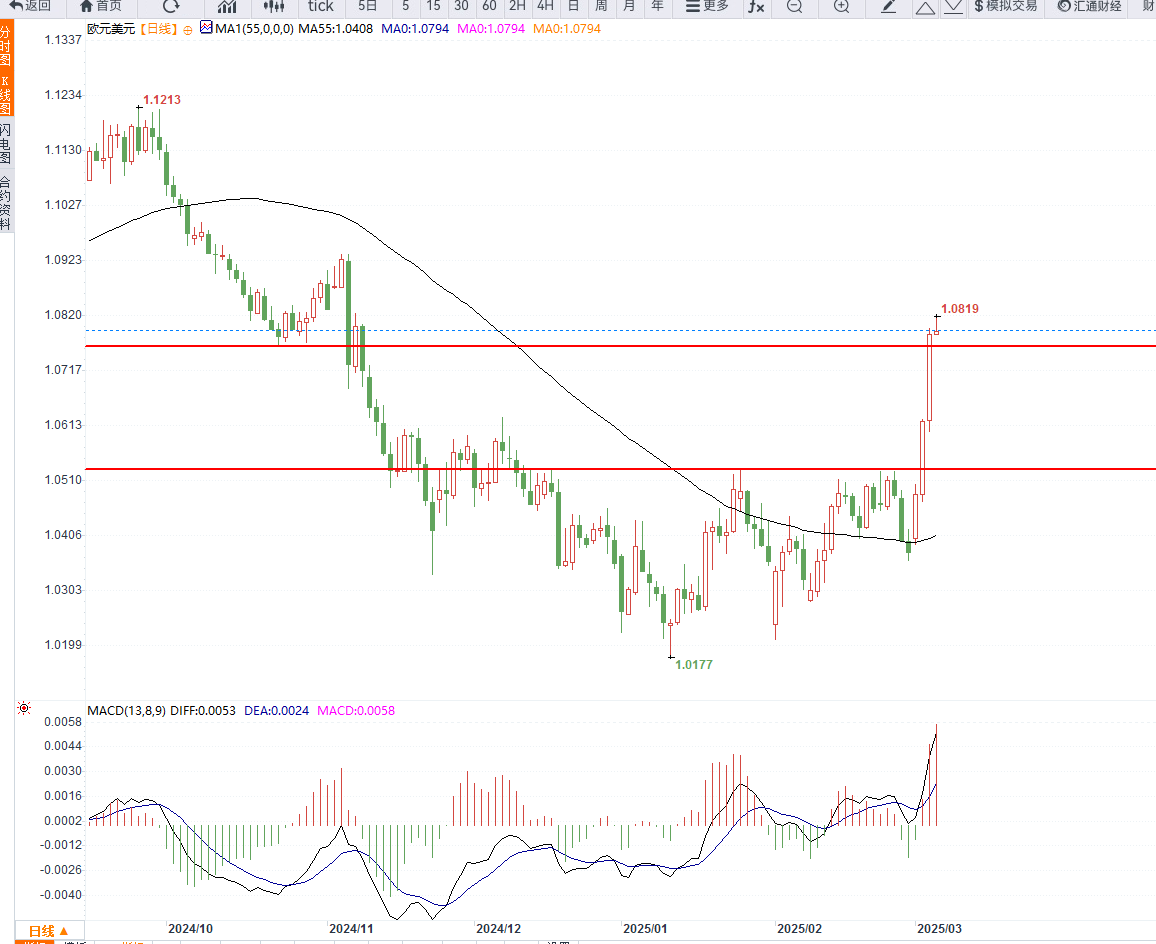Screen dimensions: 1156x944
Task: Click the DEA:0.0024 value text
Action: click(x=276, y=711)
